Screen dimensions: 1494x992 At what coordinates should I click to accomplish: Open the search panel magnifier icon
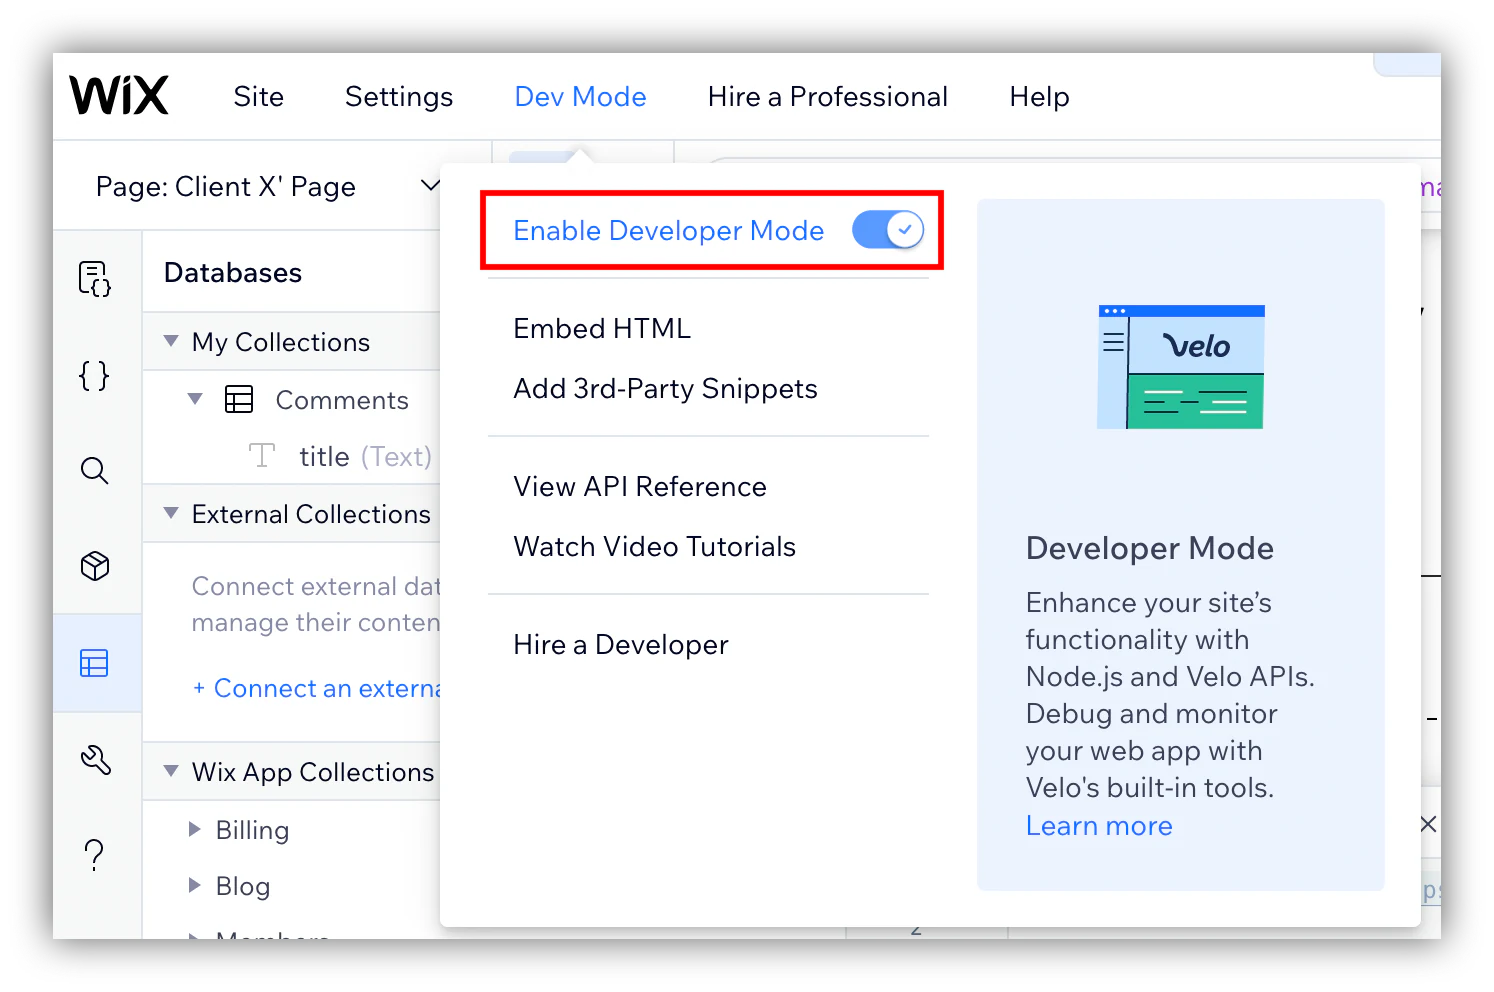pos(94,470)
